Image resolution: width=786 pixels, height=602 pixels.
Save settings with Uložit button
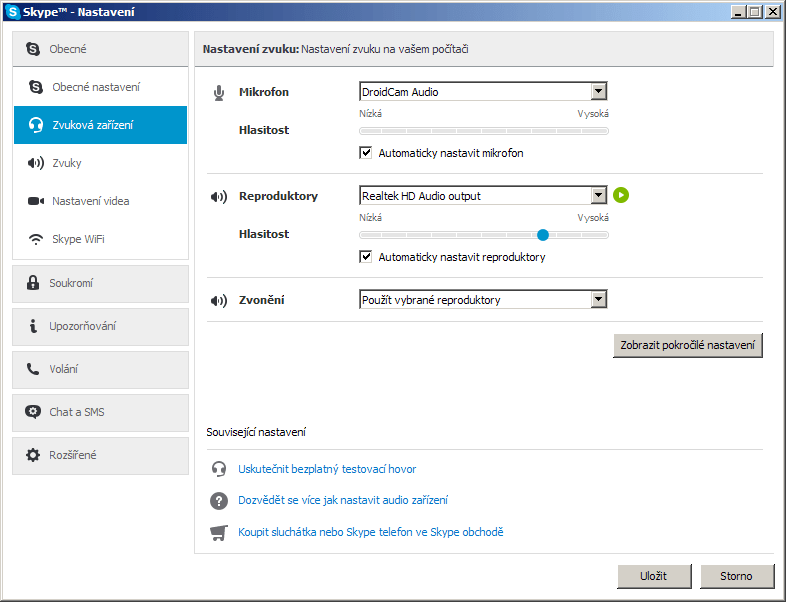(654, 576)
